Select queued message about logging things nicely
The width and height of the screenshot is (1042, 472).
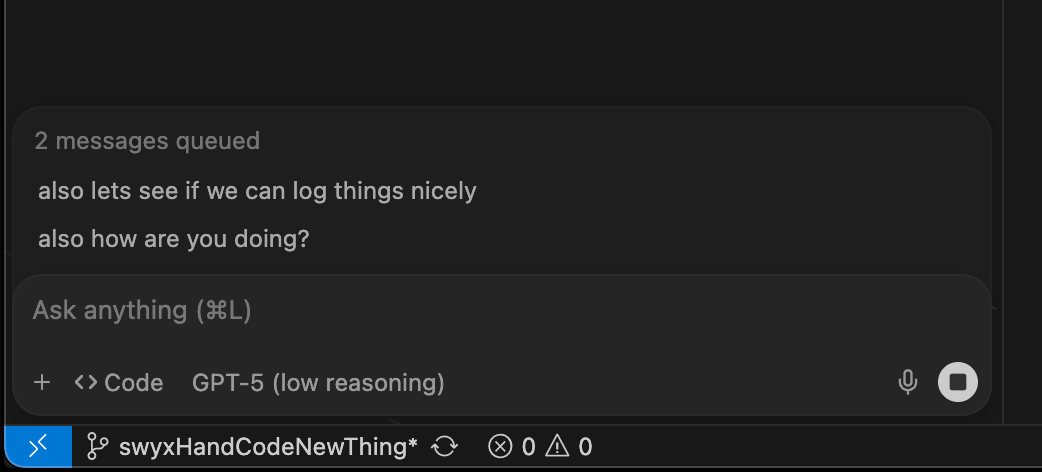click(x=257, y=190)
